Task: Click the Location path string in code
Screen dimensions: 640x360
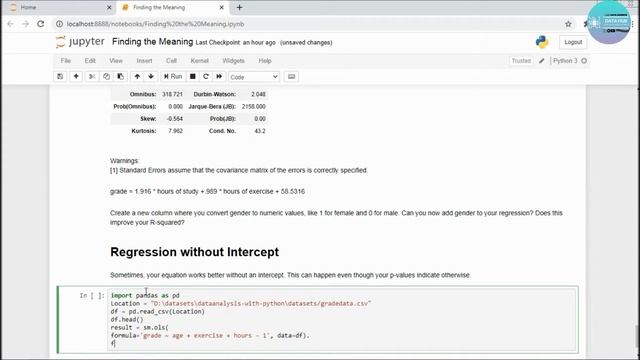Action: pyautogui.click(x=261, y=304)
